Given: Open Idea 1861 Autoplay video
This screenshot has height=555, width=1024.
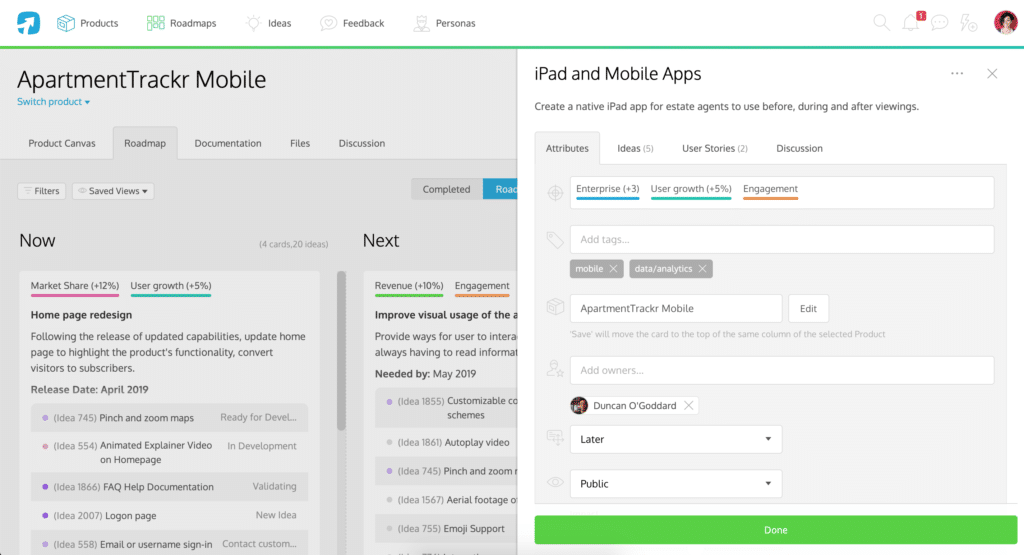Looking at the screenshot, I should (x=446, y=443).
